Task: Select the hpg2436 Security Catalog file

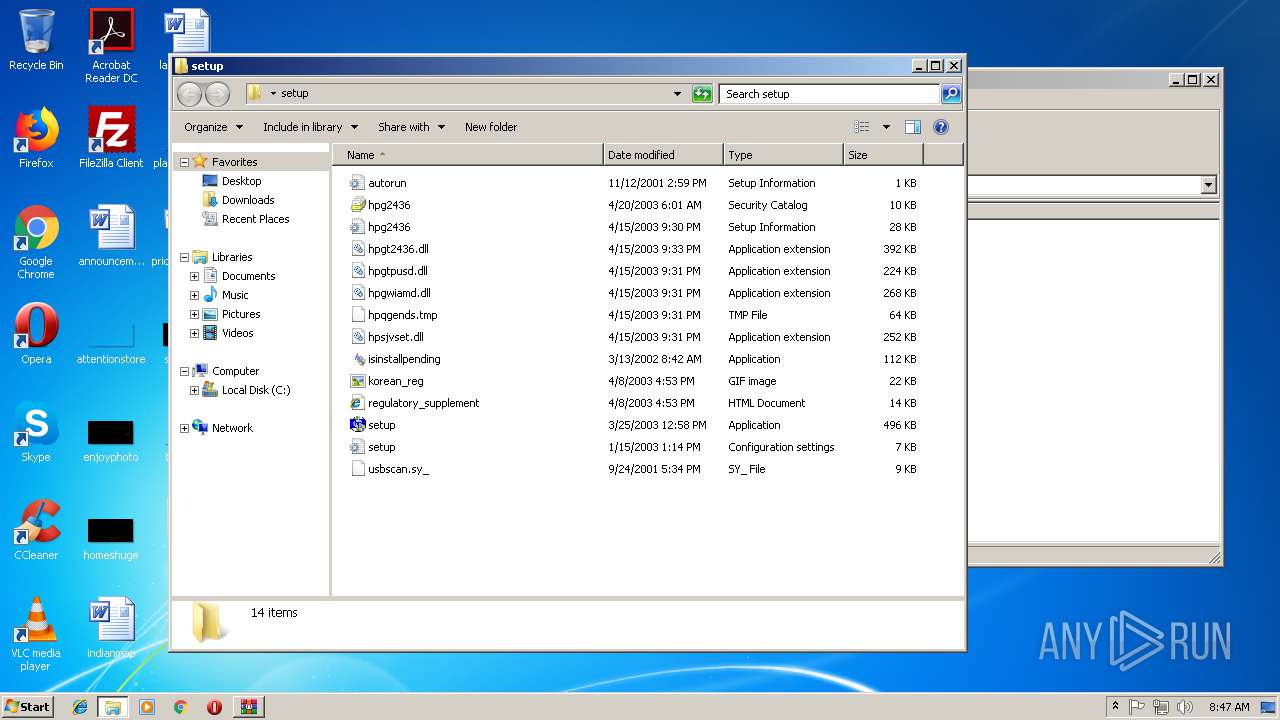Action: pyautogui.click(x=389, y=205)
